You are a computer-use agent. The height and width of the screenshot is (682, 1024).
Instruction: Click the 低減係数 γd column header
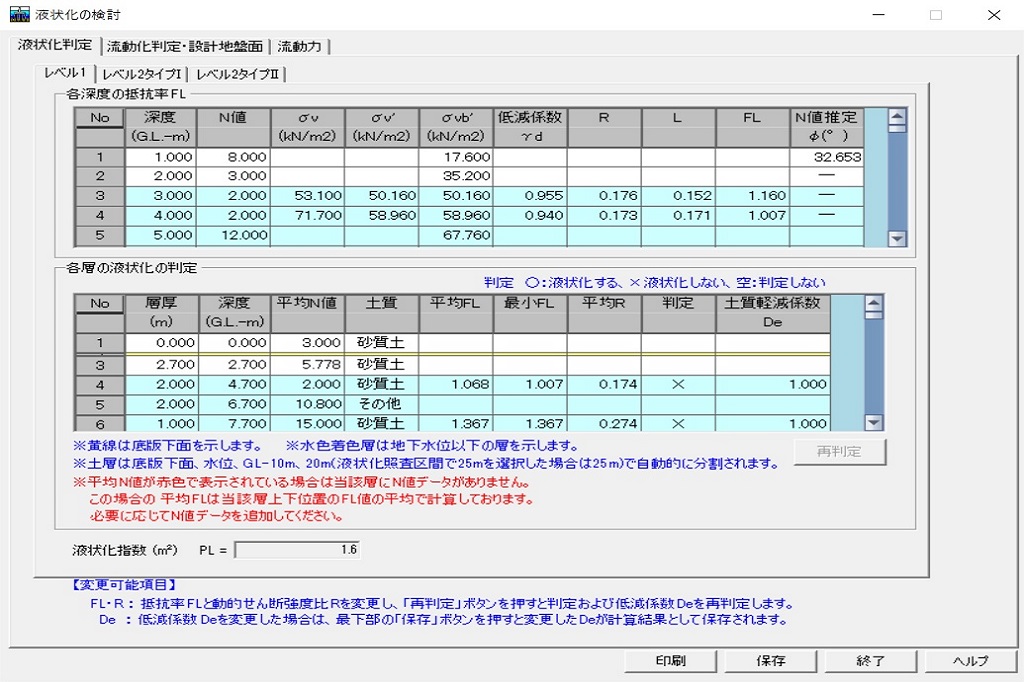click(x=530, y=127)
